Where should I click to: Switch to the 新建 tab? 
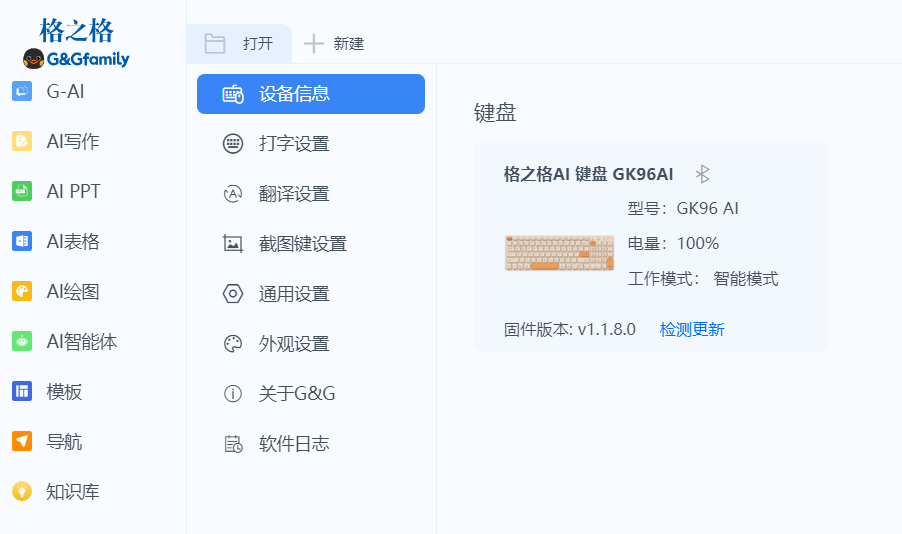pos(334,44)
